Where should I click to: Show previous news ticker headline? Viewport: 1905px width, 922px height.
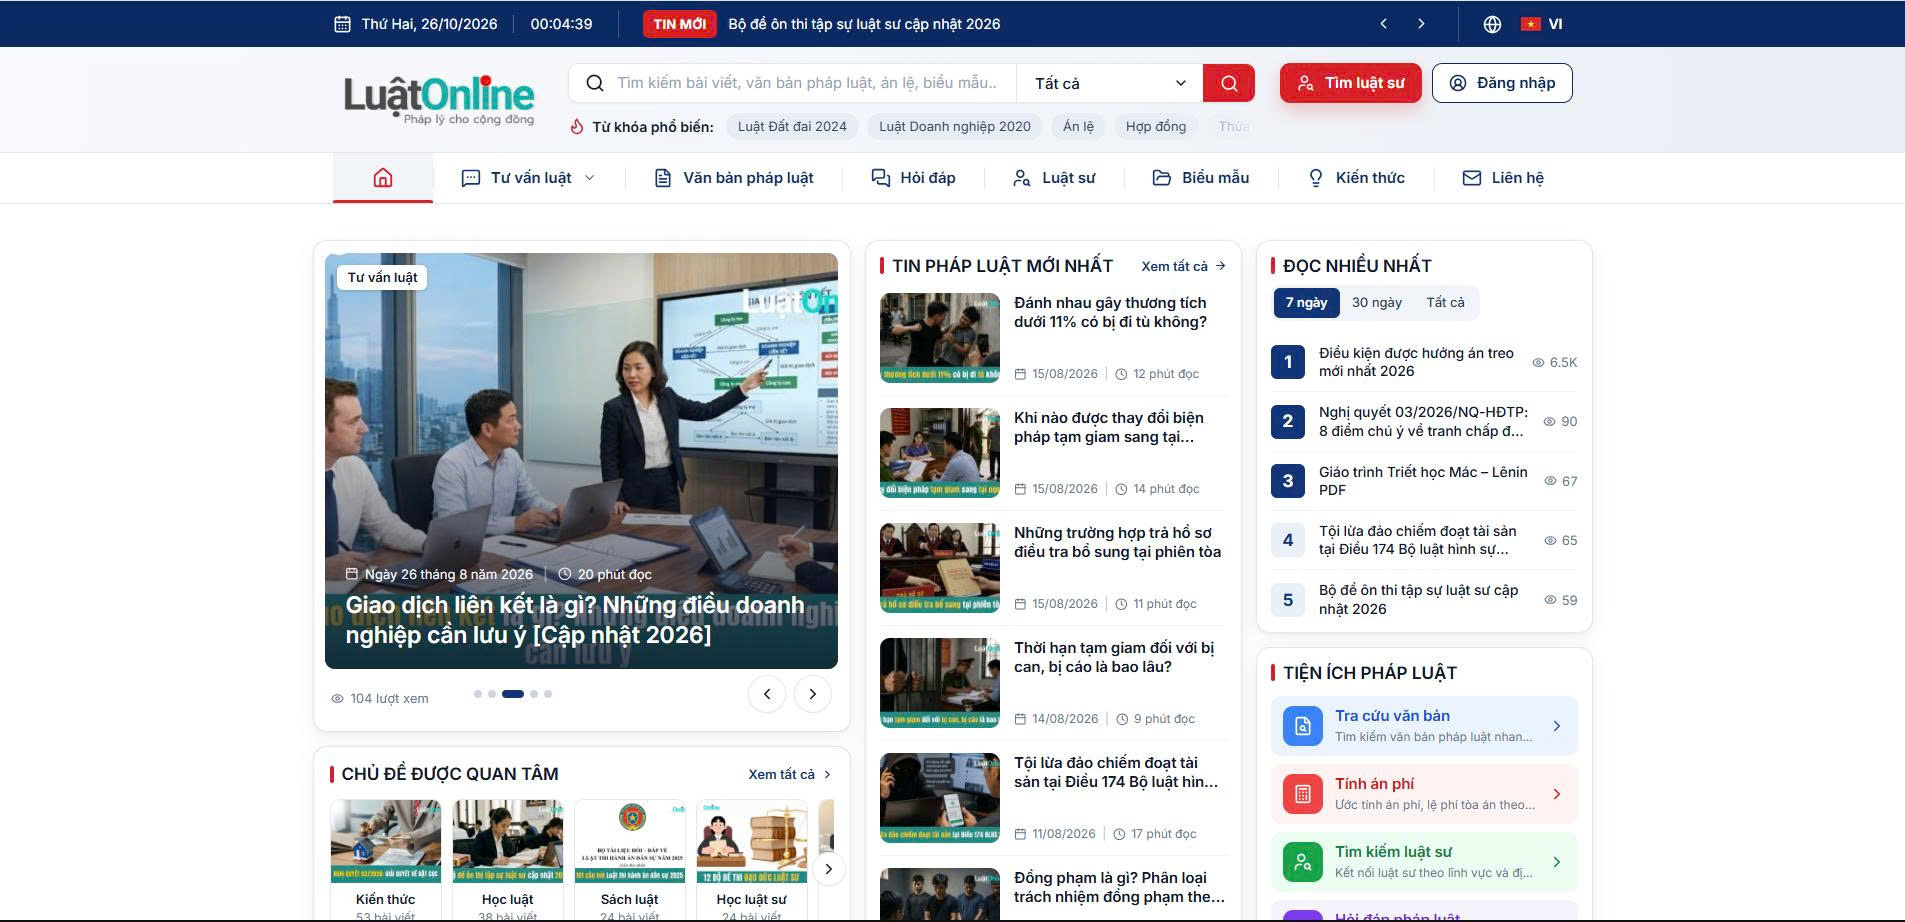(1384, 24)
